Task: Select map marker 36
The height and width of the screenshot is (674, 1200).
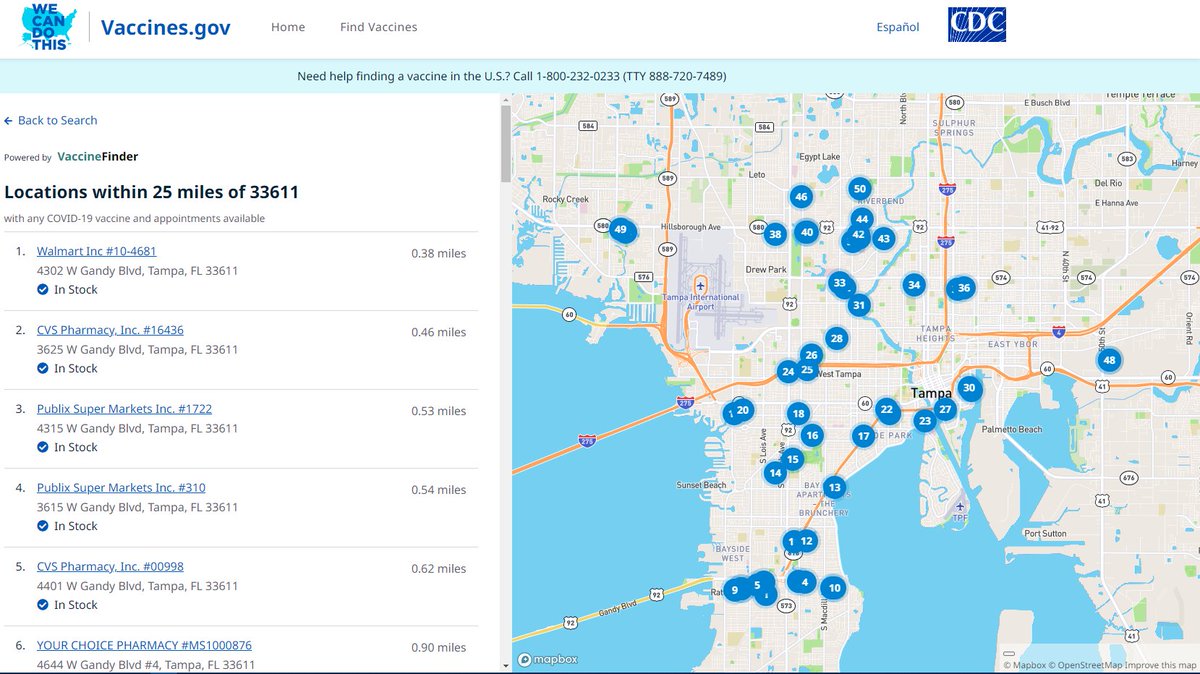Action: [x=964, y=288]
